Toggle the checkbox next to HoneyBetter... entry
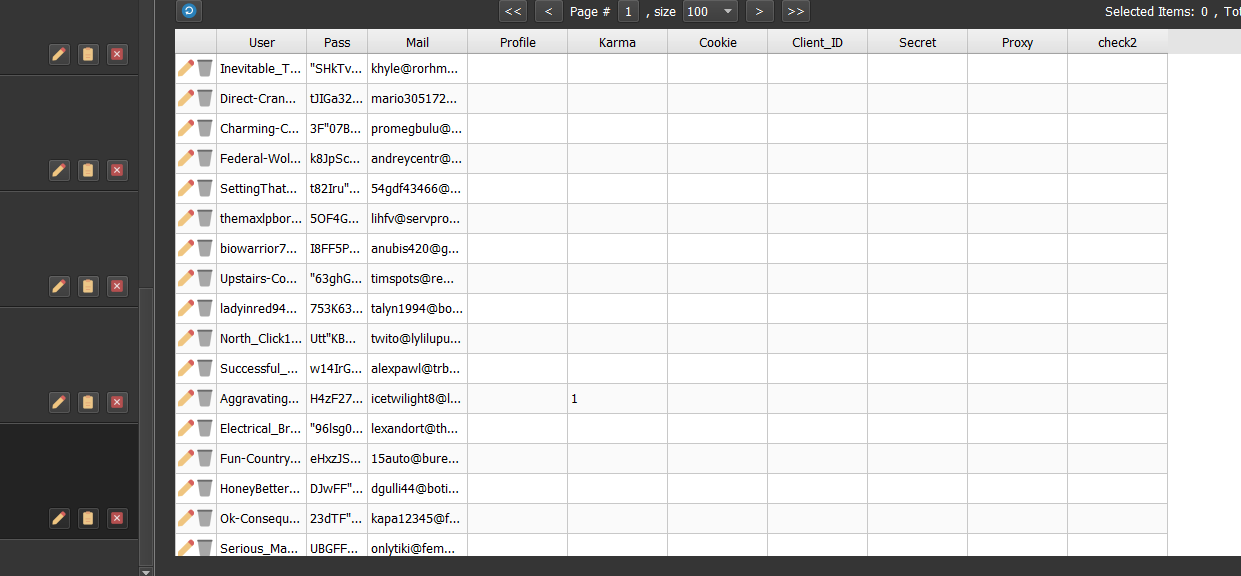Screen dimensions: 1241x576 click(x=206, y=488)
